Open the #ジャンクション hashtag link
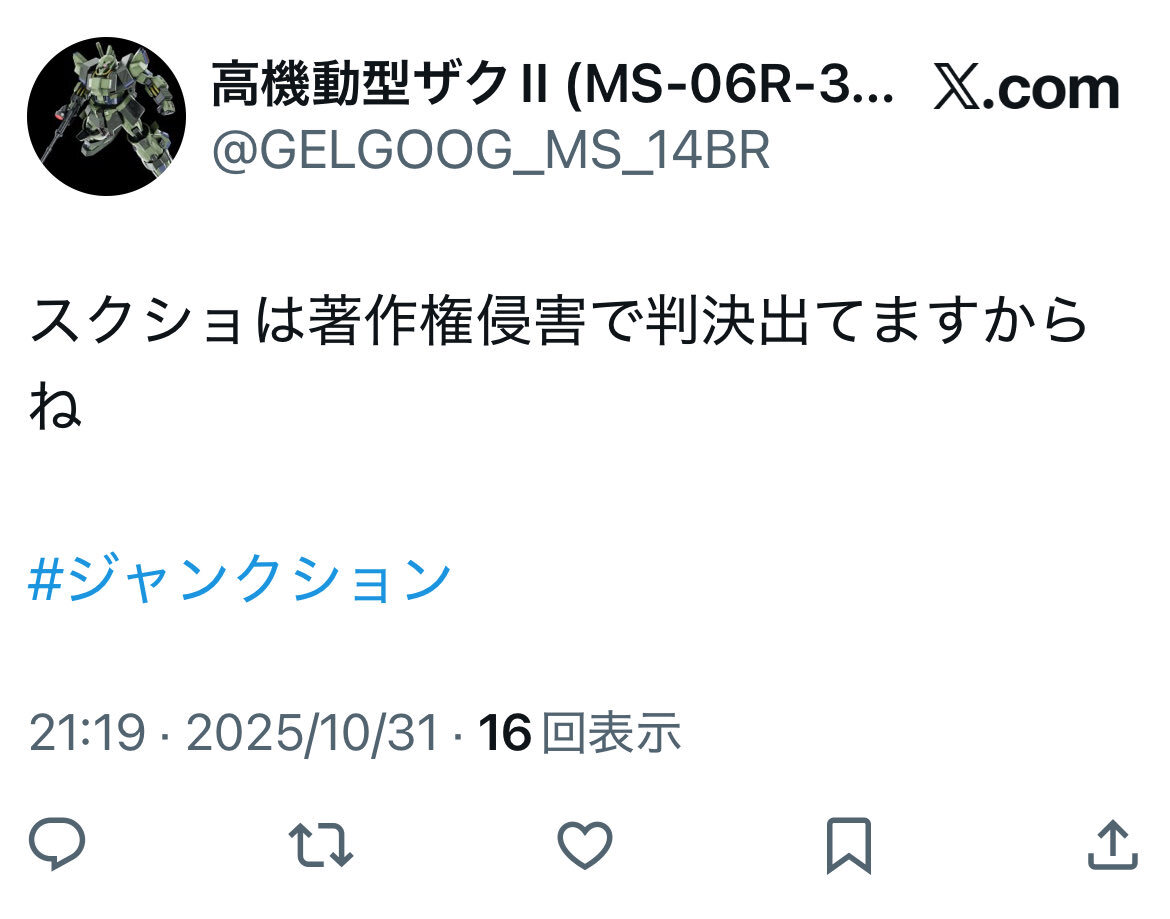This screenshot has width=1170, height=919. [240, 580]
